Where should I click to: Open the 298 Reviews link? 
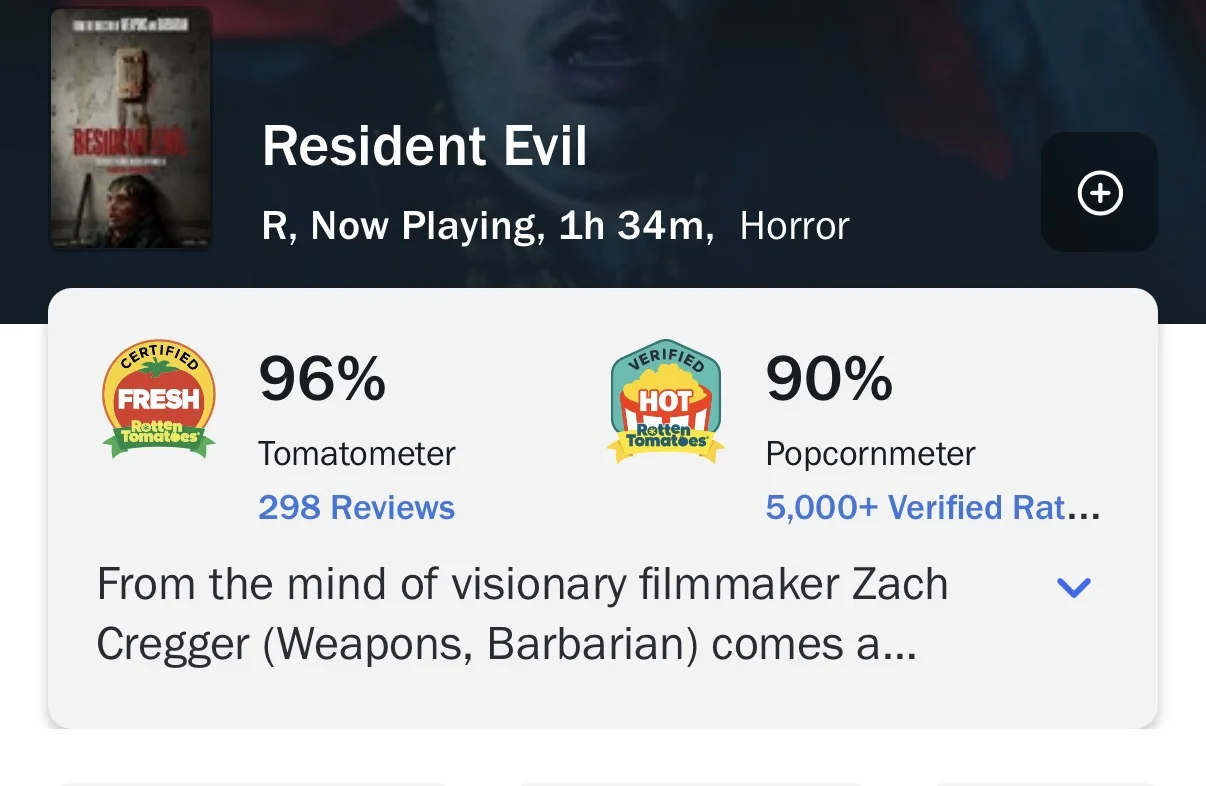click(357, 507)
